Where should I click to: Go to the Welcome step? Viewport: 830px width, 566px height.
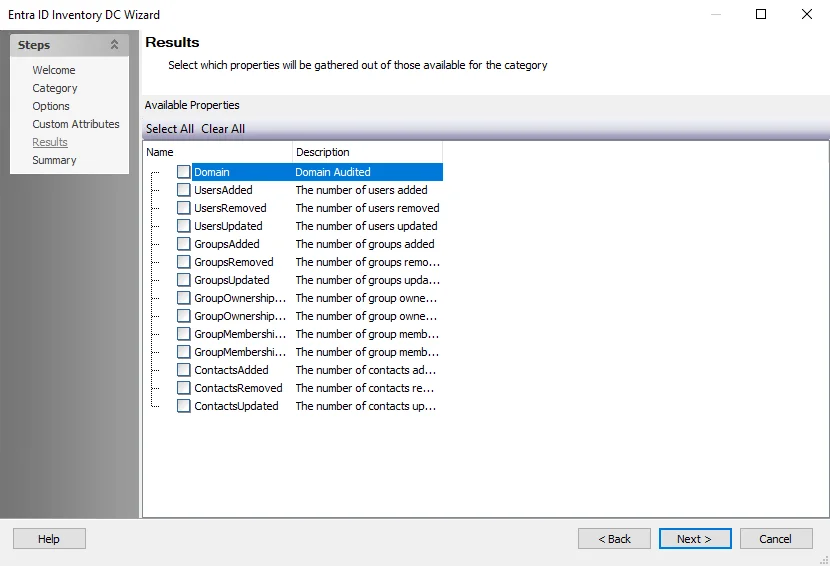(53, 70)
